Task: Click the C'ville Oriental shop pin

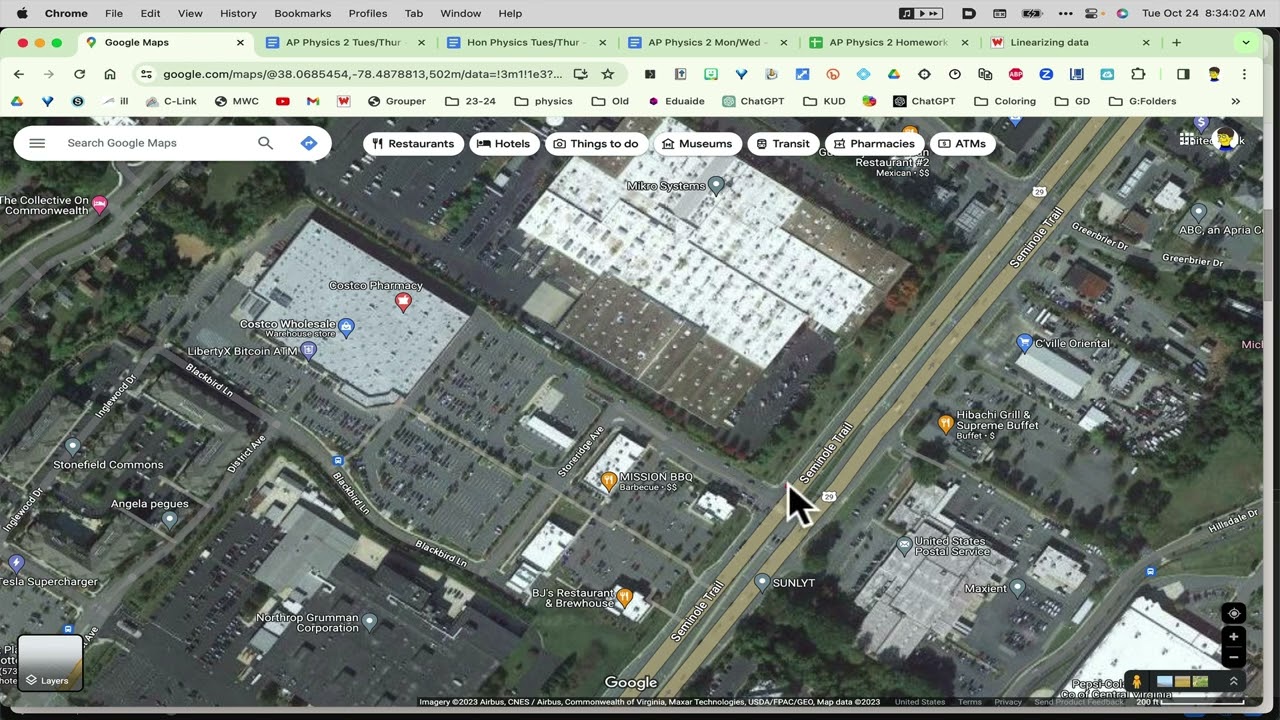Action: (1024, 343)
